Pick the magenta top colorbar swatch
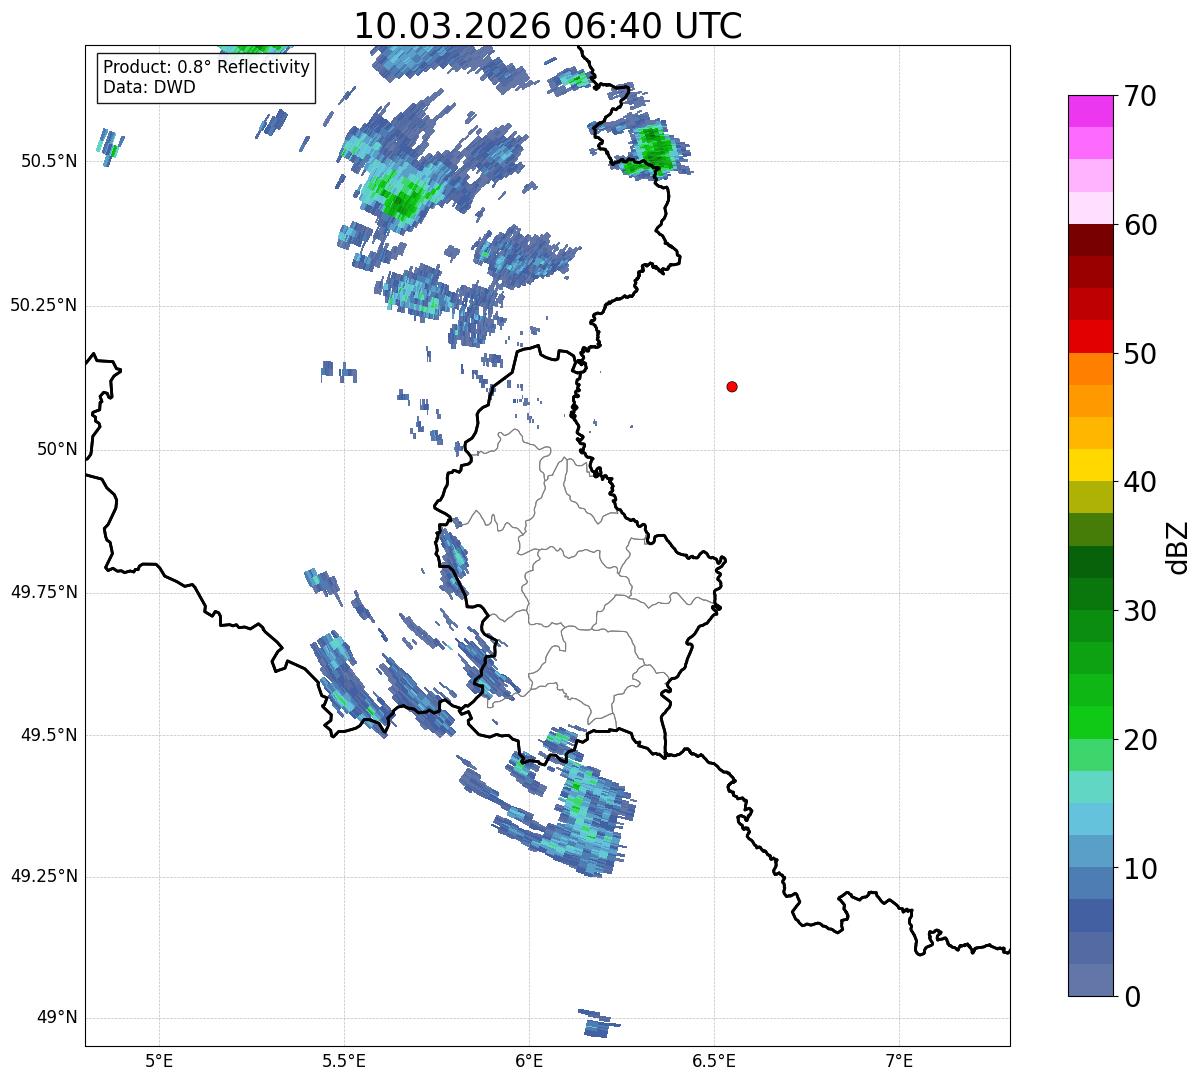The height and width of the screenshot is (1081, 1202). tap(1089, 111)
